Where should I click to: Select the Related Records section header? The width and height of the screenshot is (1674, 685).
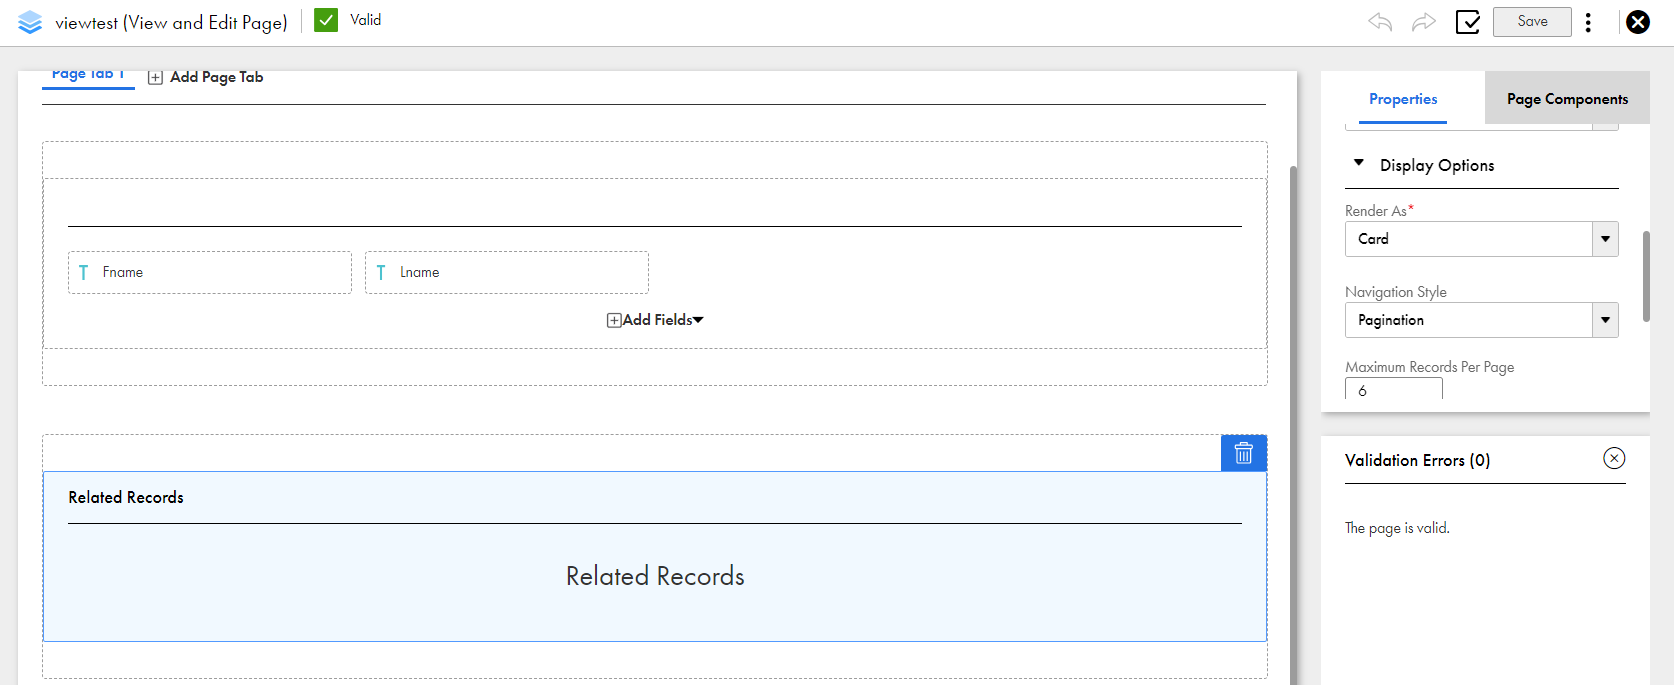tap(126, 497)
